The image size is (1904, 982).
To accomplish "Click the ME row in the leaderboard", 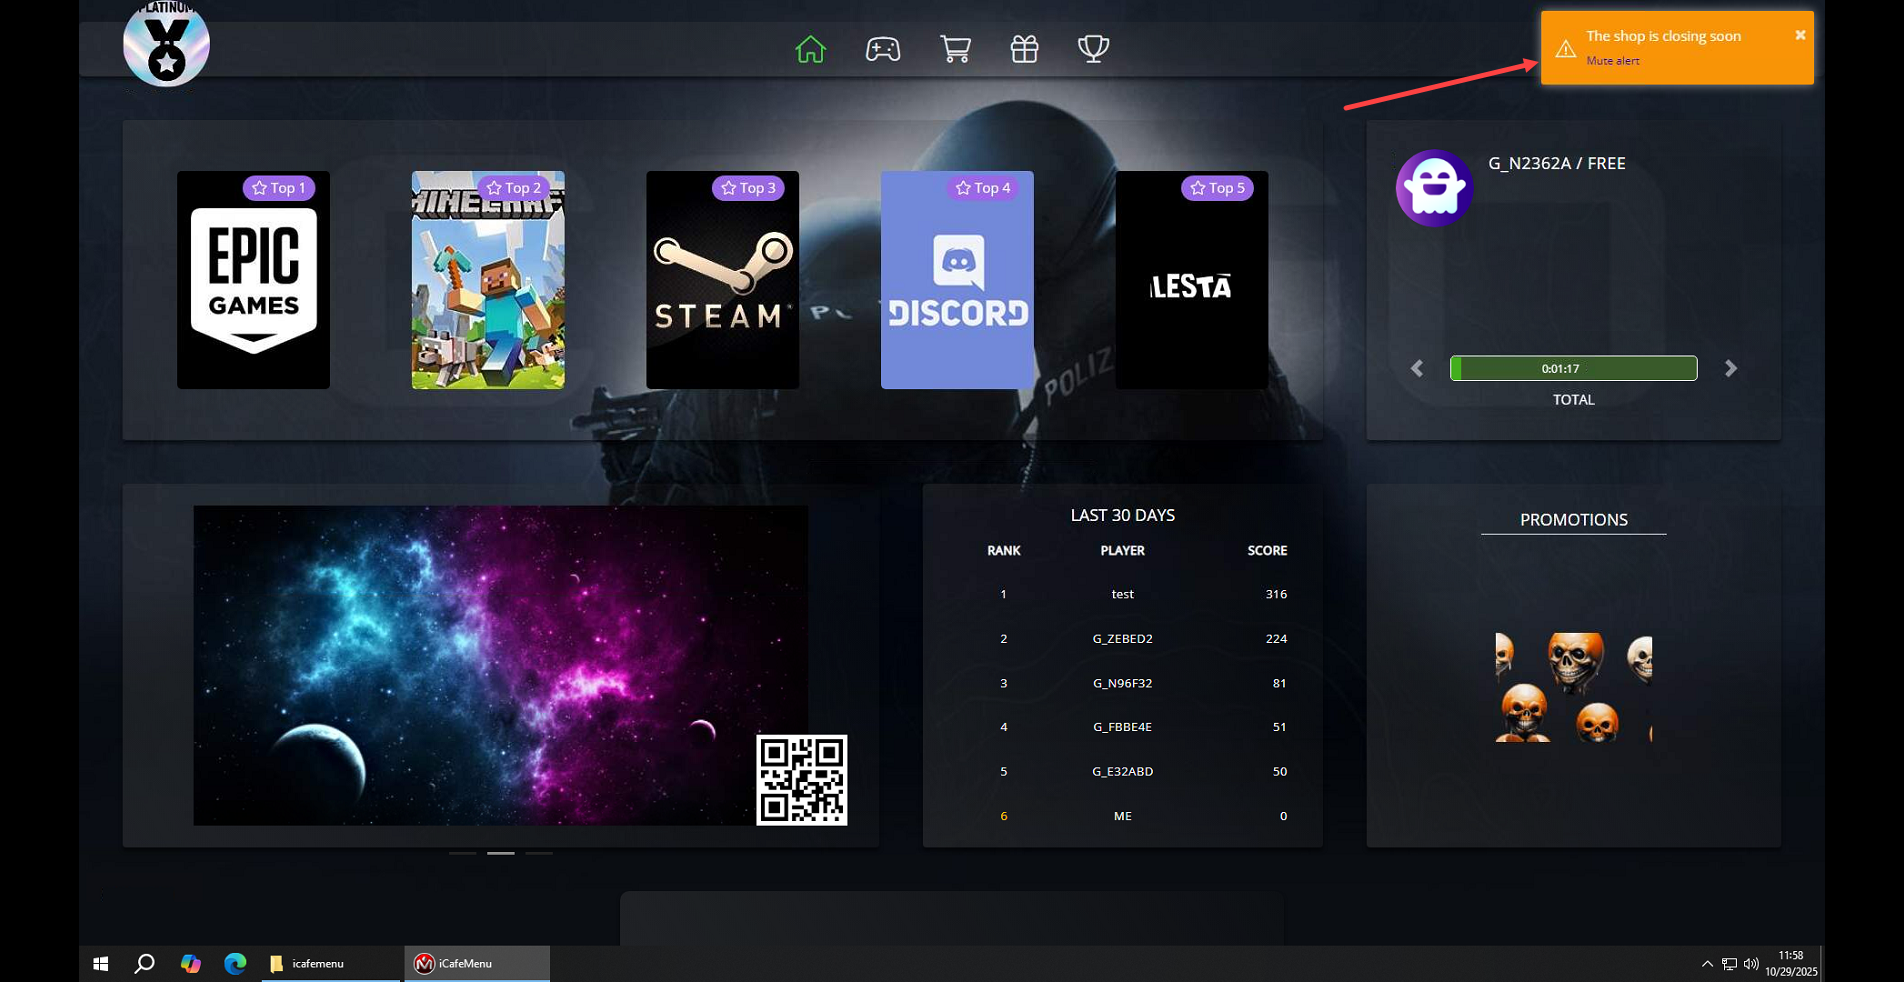I will click(x=1122, y=816).
